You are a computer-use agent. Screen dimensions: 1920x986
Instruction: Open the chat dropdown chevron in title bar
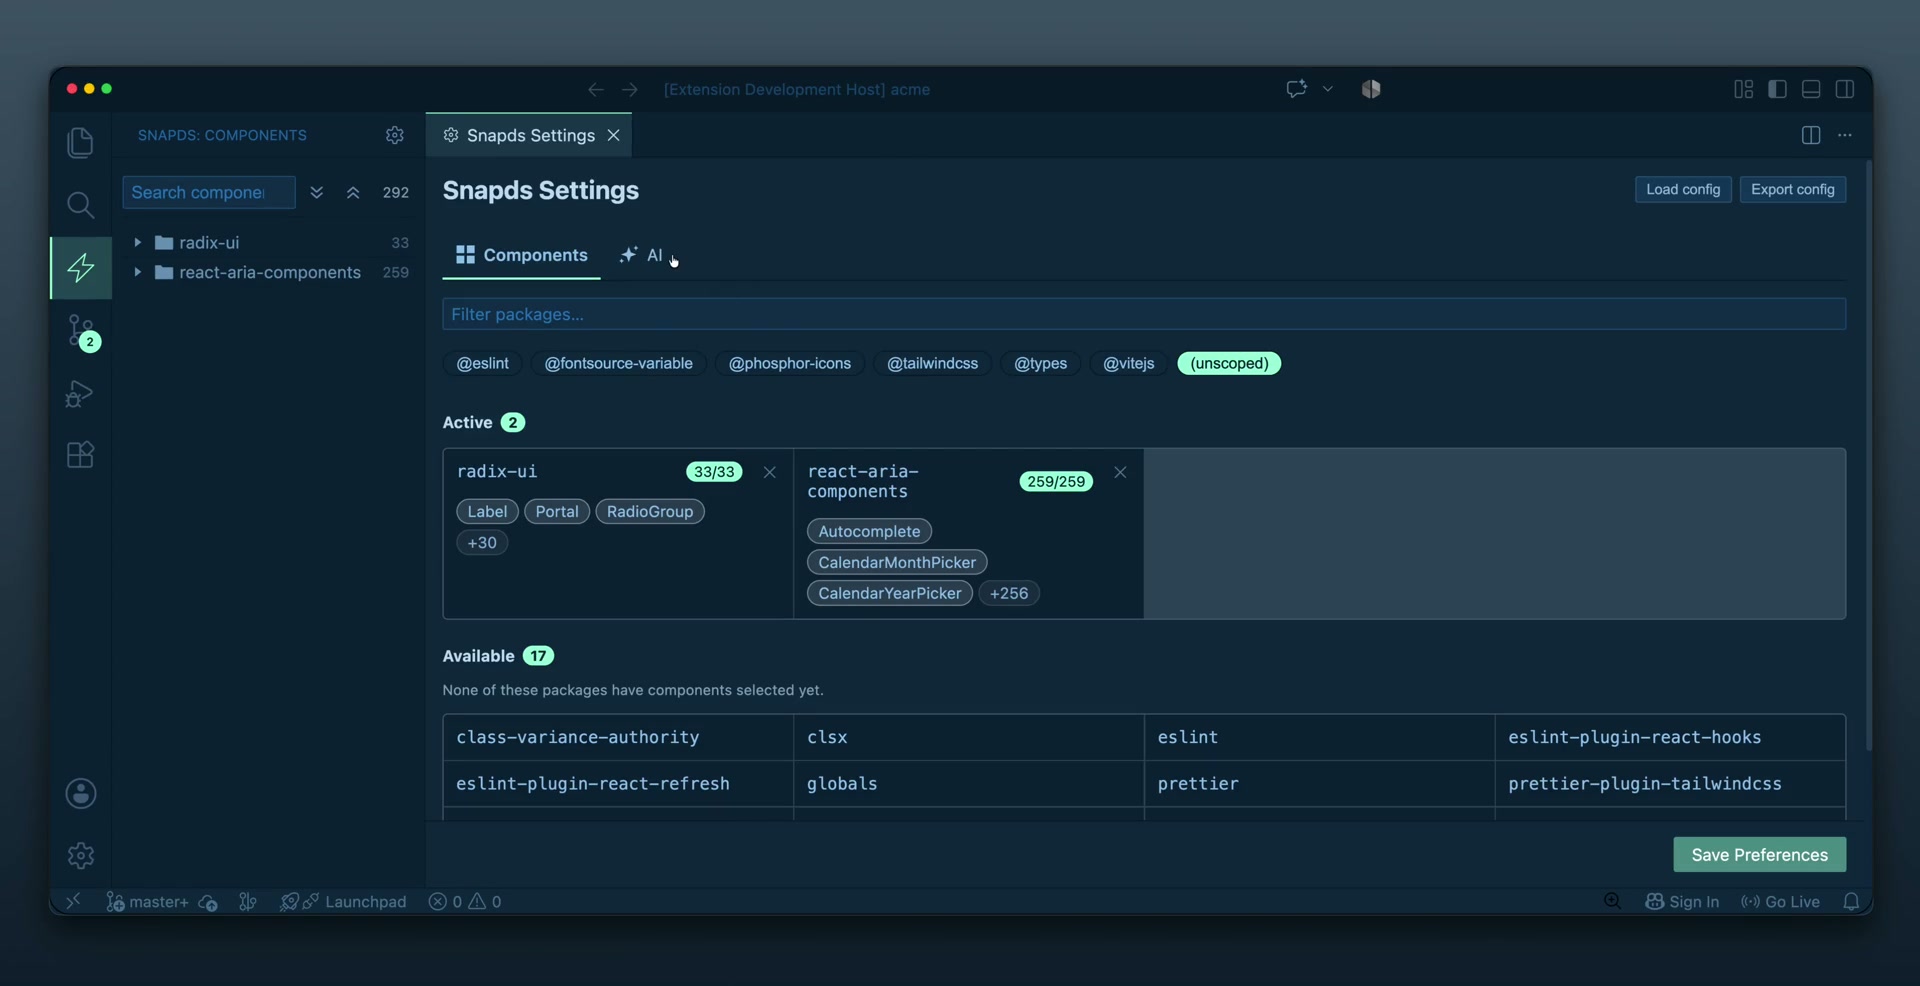(x=1328, y=89)
